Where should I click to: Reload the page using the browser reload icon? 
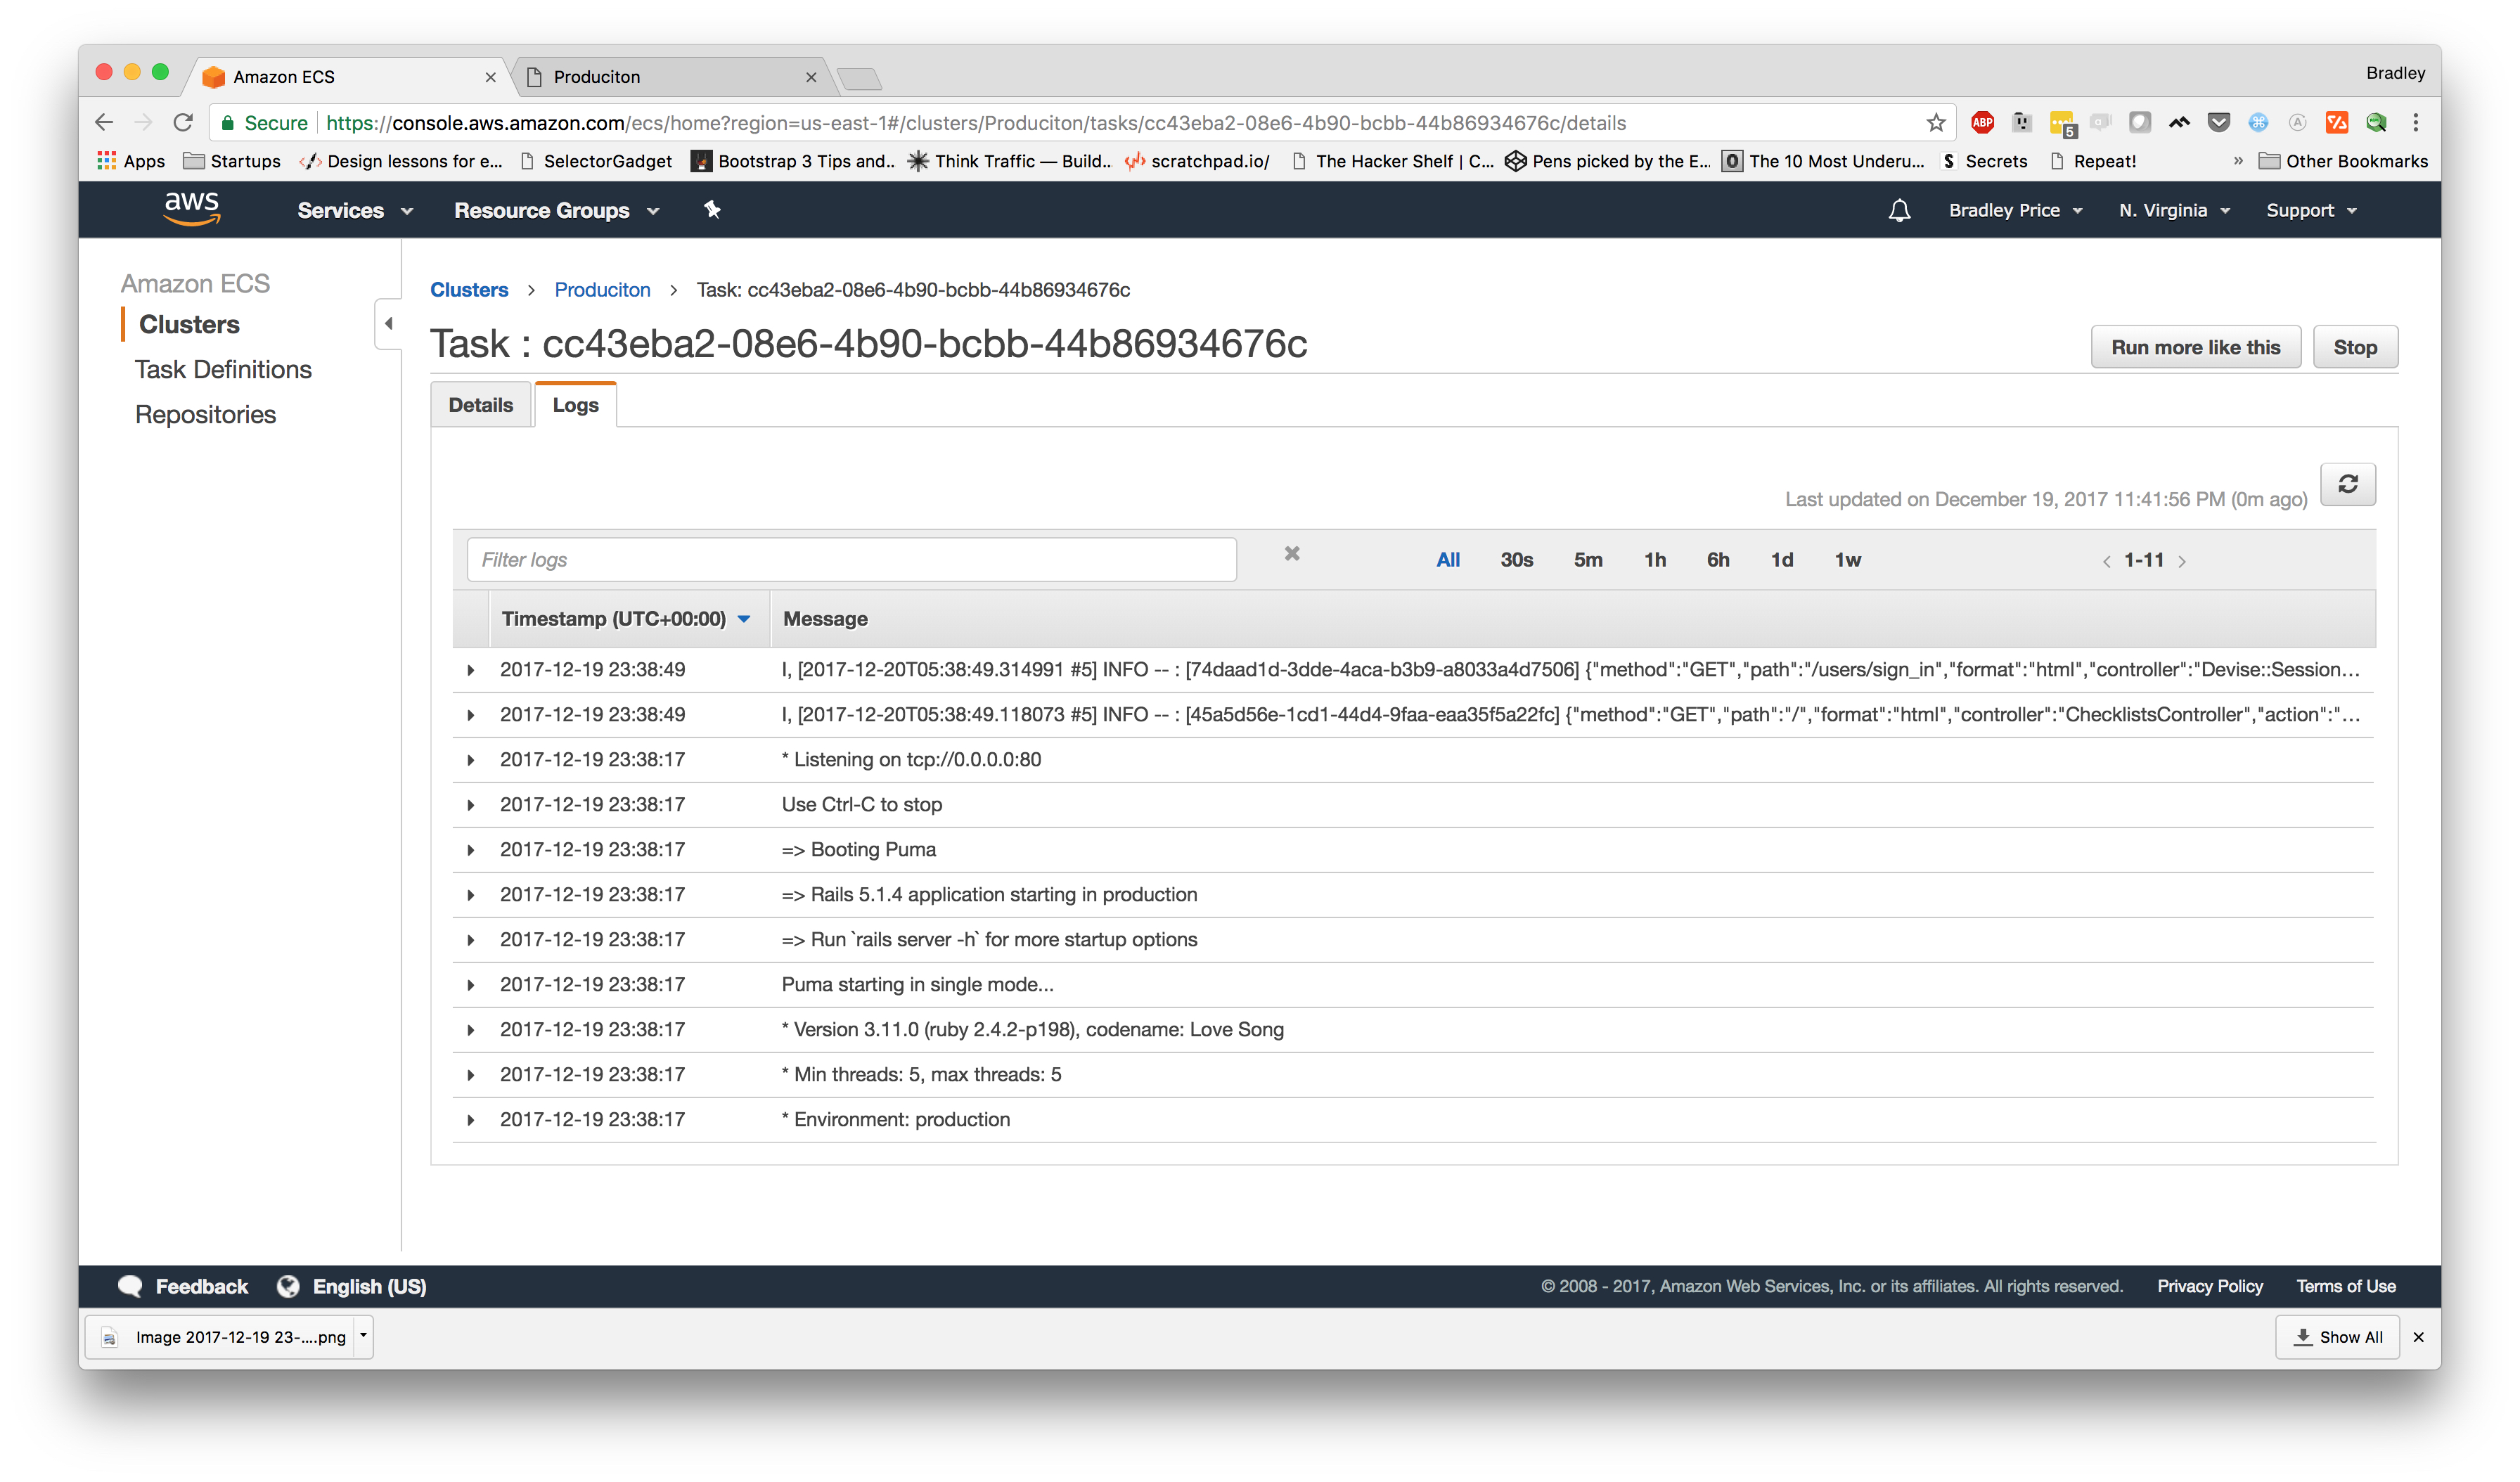tap(183, 123)
